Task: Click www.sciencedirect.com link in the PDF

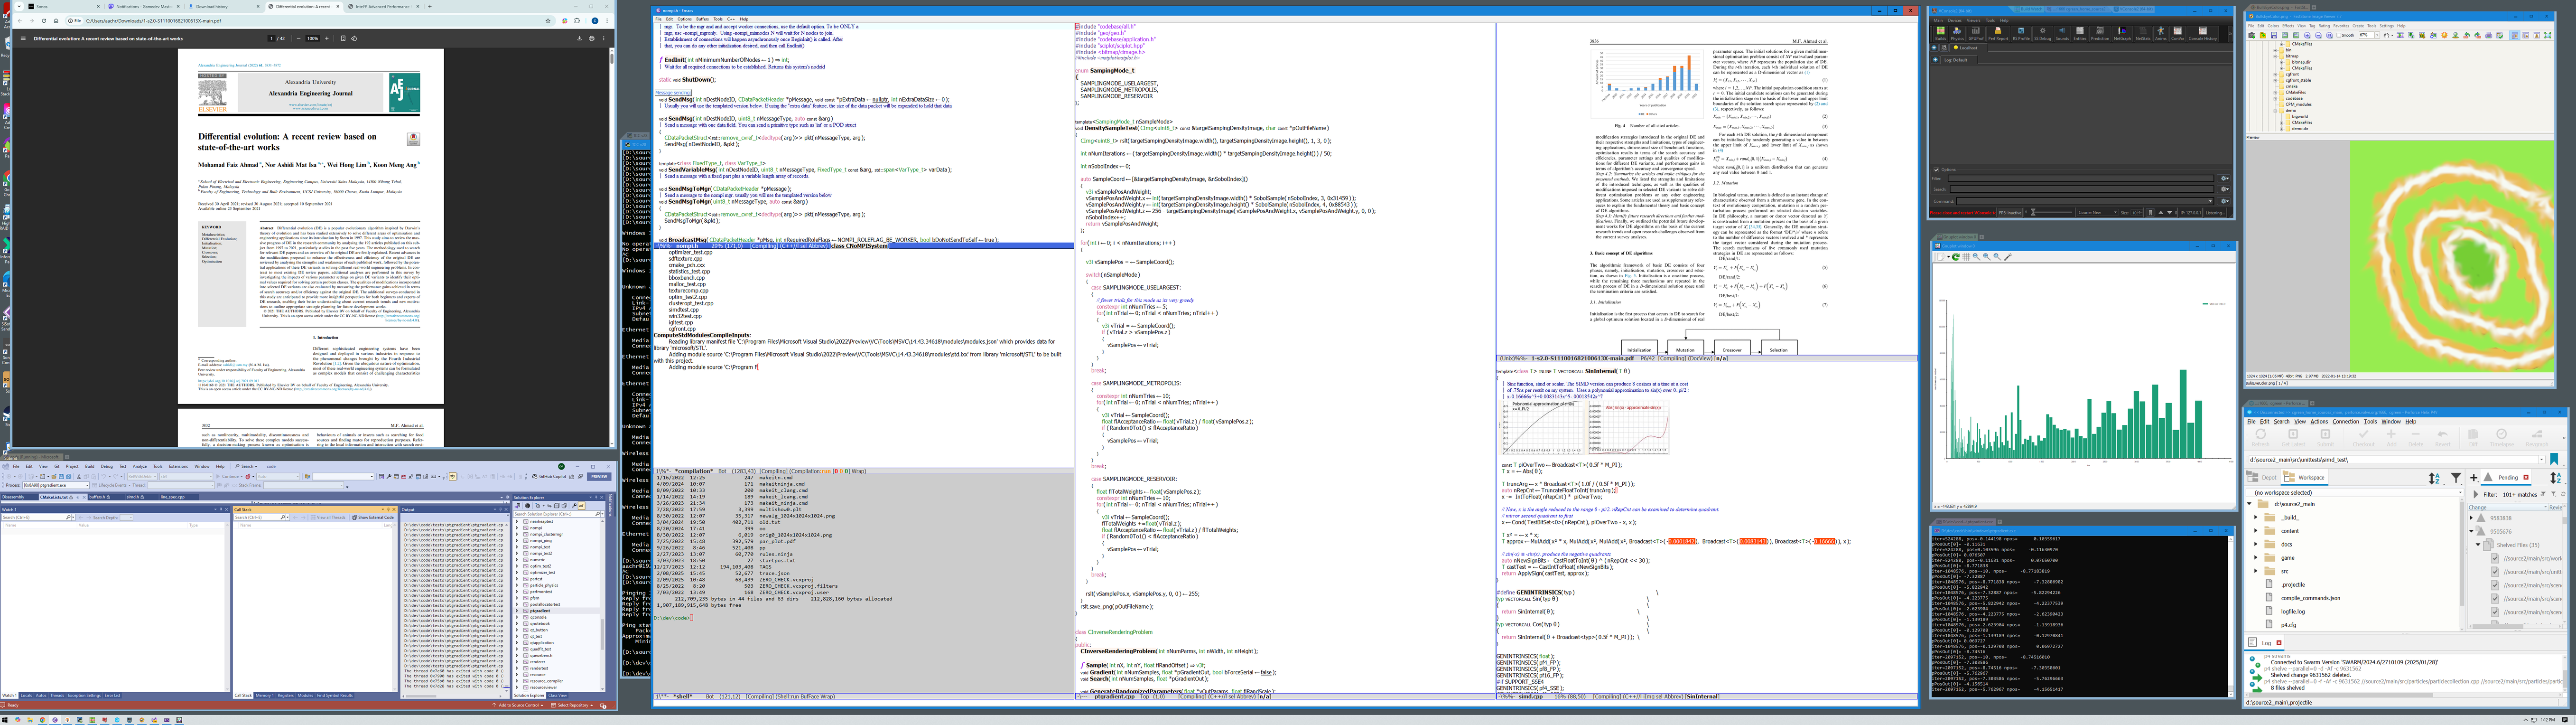Action: pyautogui.click(x=310, y=109)
